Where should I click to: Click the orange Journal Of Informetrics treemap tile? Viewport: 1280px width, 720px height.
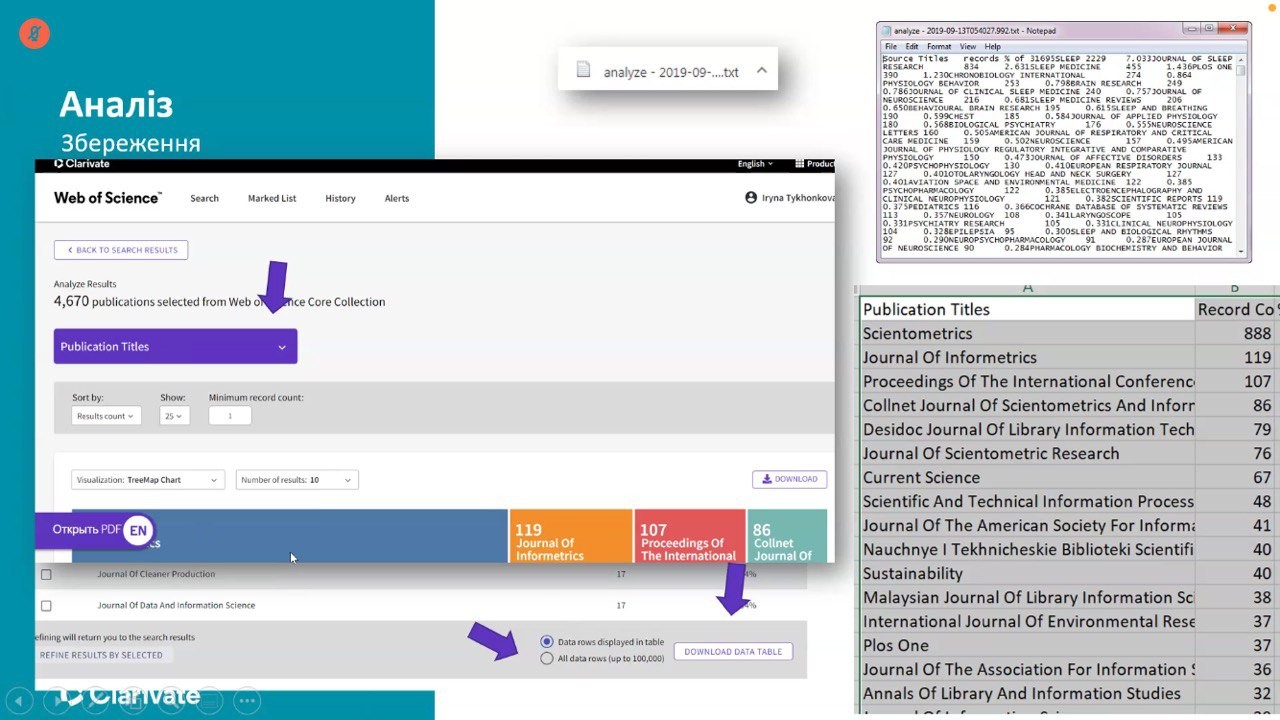tap(570, 536)
